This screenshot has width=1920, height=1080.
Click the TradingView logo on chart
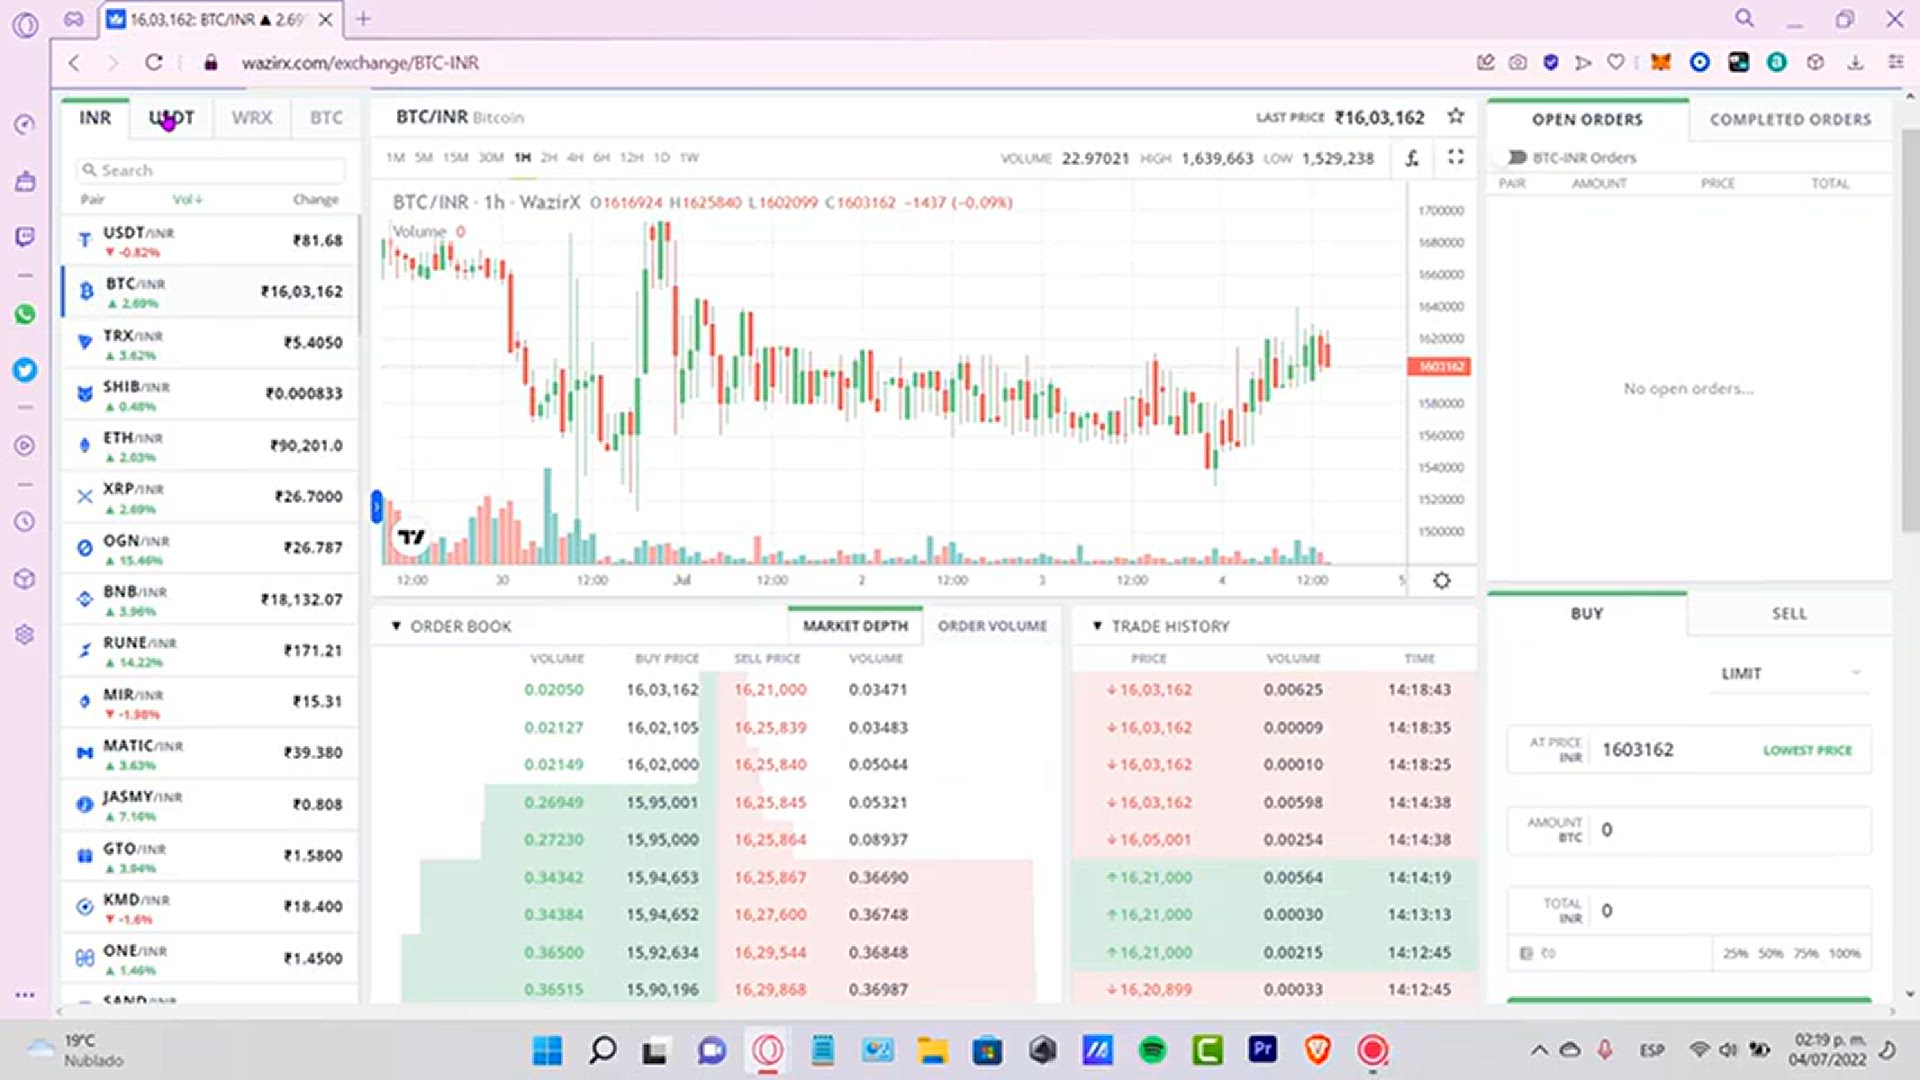pyautogui.click(x=411, y=537)
